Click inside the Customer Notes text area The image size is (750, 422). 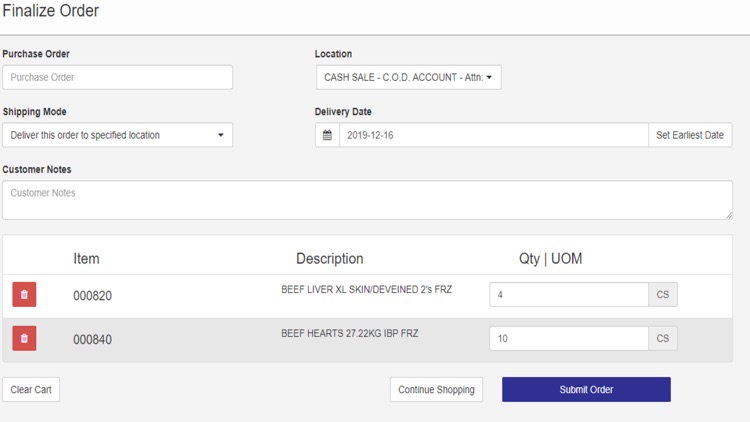coord(366,200)
